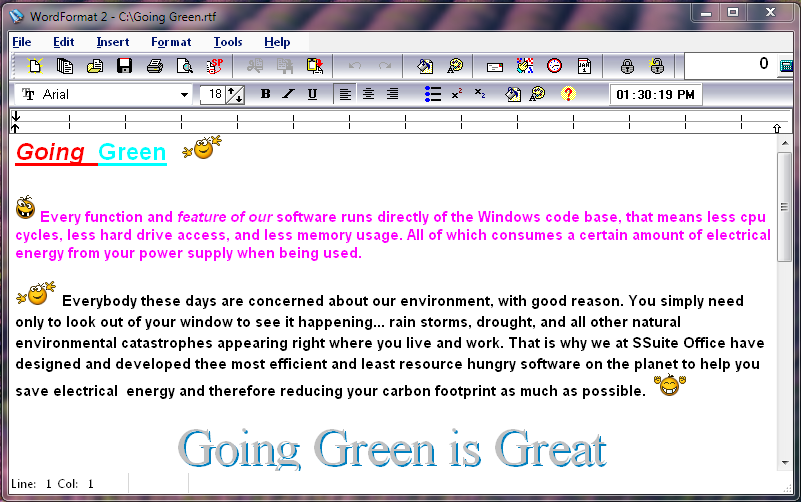Screen dimensions: 801x502
Task: Insert the date with calendar icon
Action: (584, 67)
